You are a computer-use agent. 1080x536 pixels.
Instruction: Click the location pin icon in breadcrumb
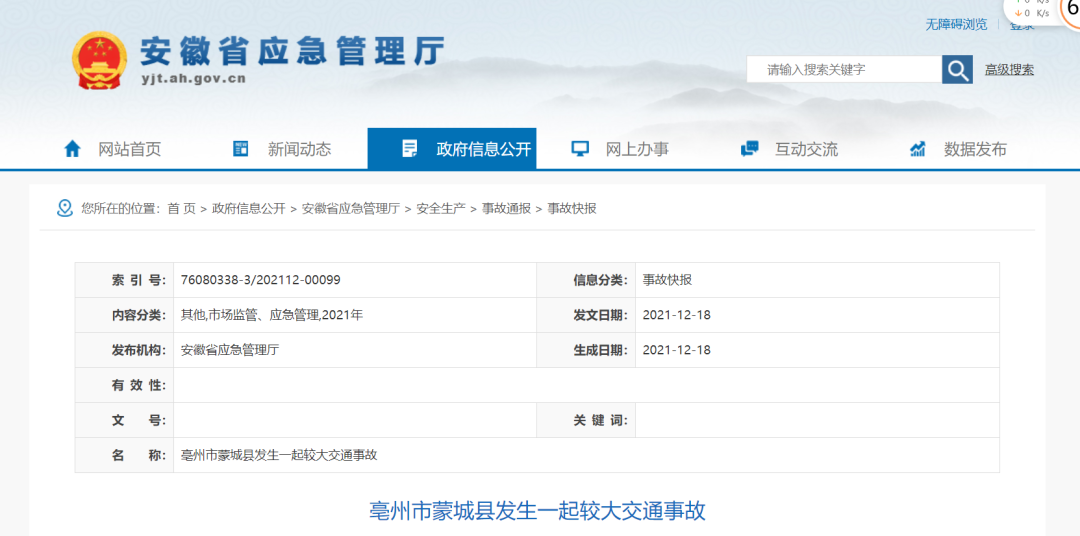(x=65, y=208)
